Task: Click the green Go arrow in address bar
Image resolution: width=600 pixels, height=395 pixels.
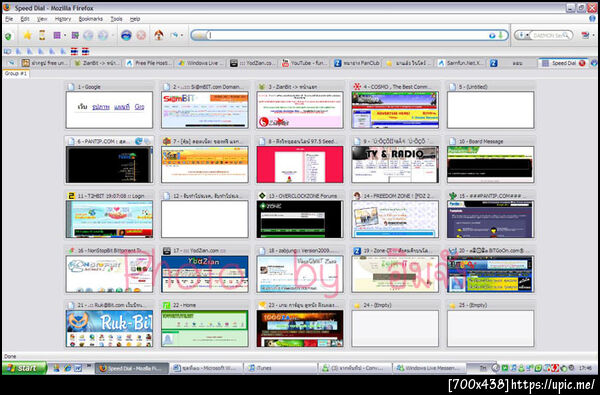Action: [501, 35]
